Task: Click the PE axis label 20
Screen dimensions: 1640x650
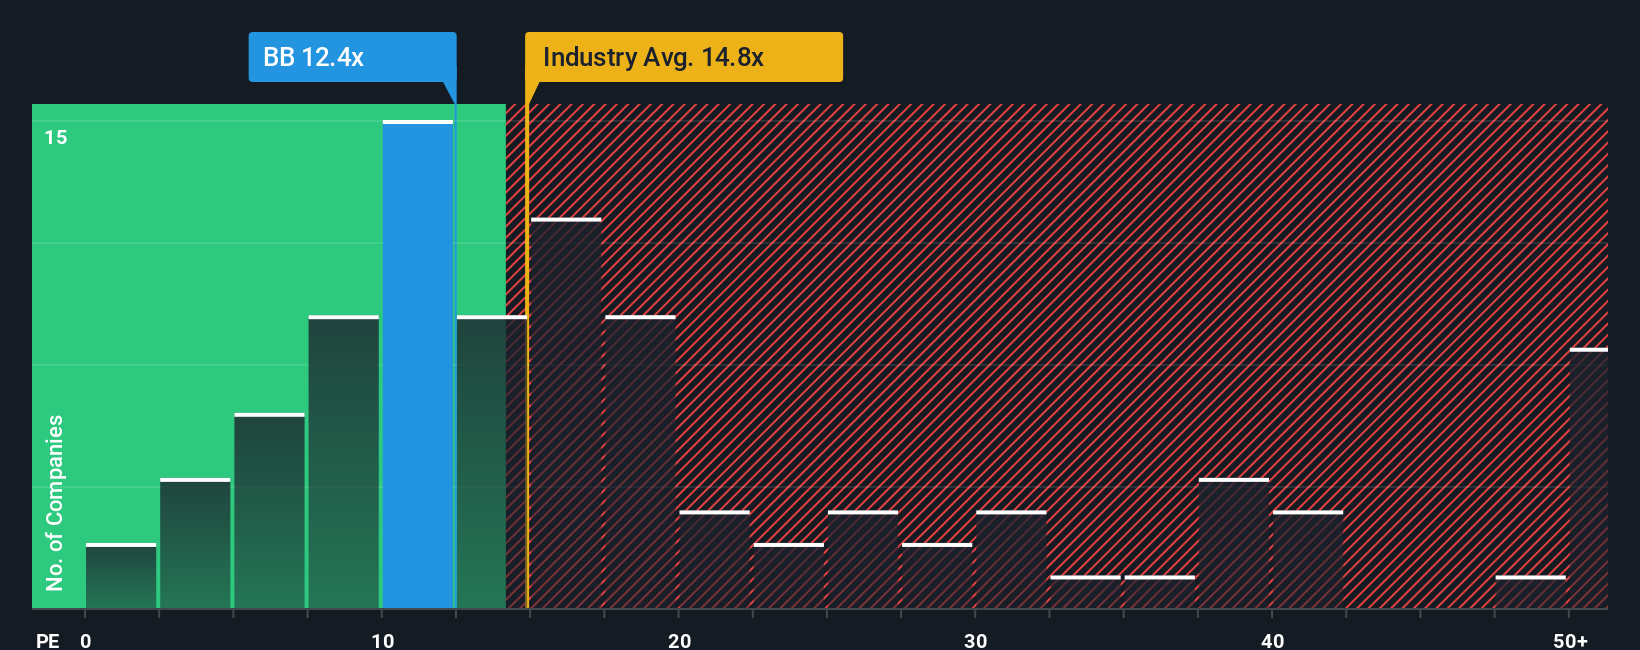Action: click(x=679, y=640)
